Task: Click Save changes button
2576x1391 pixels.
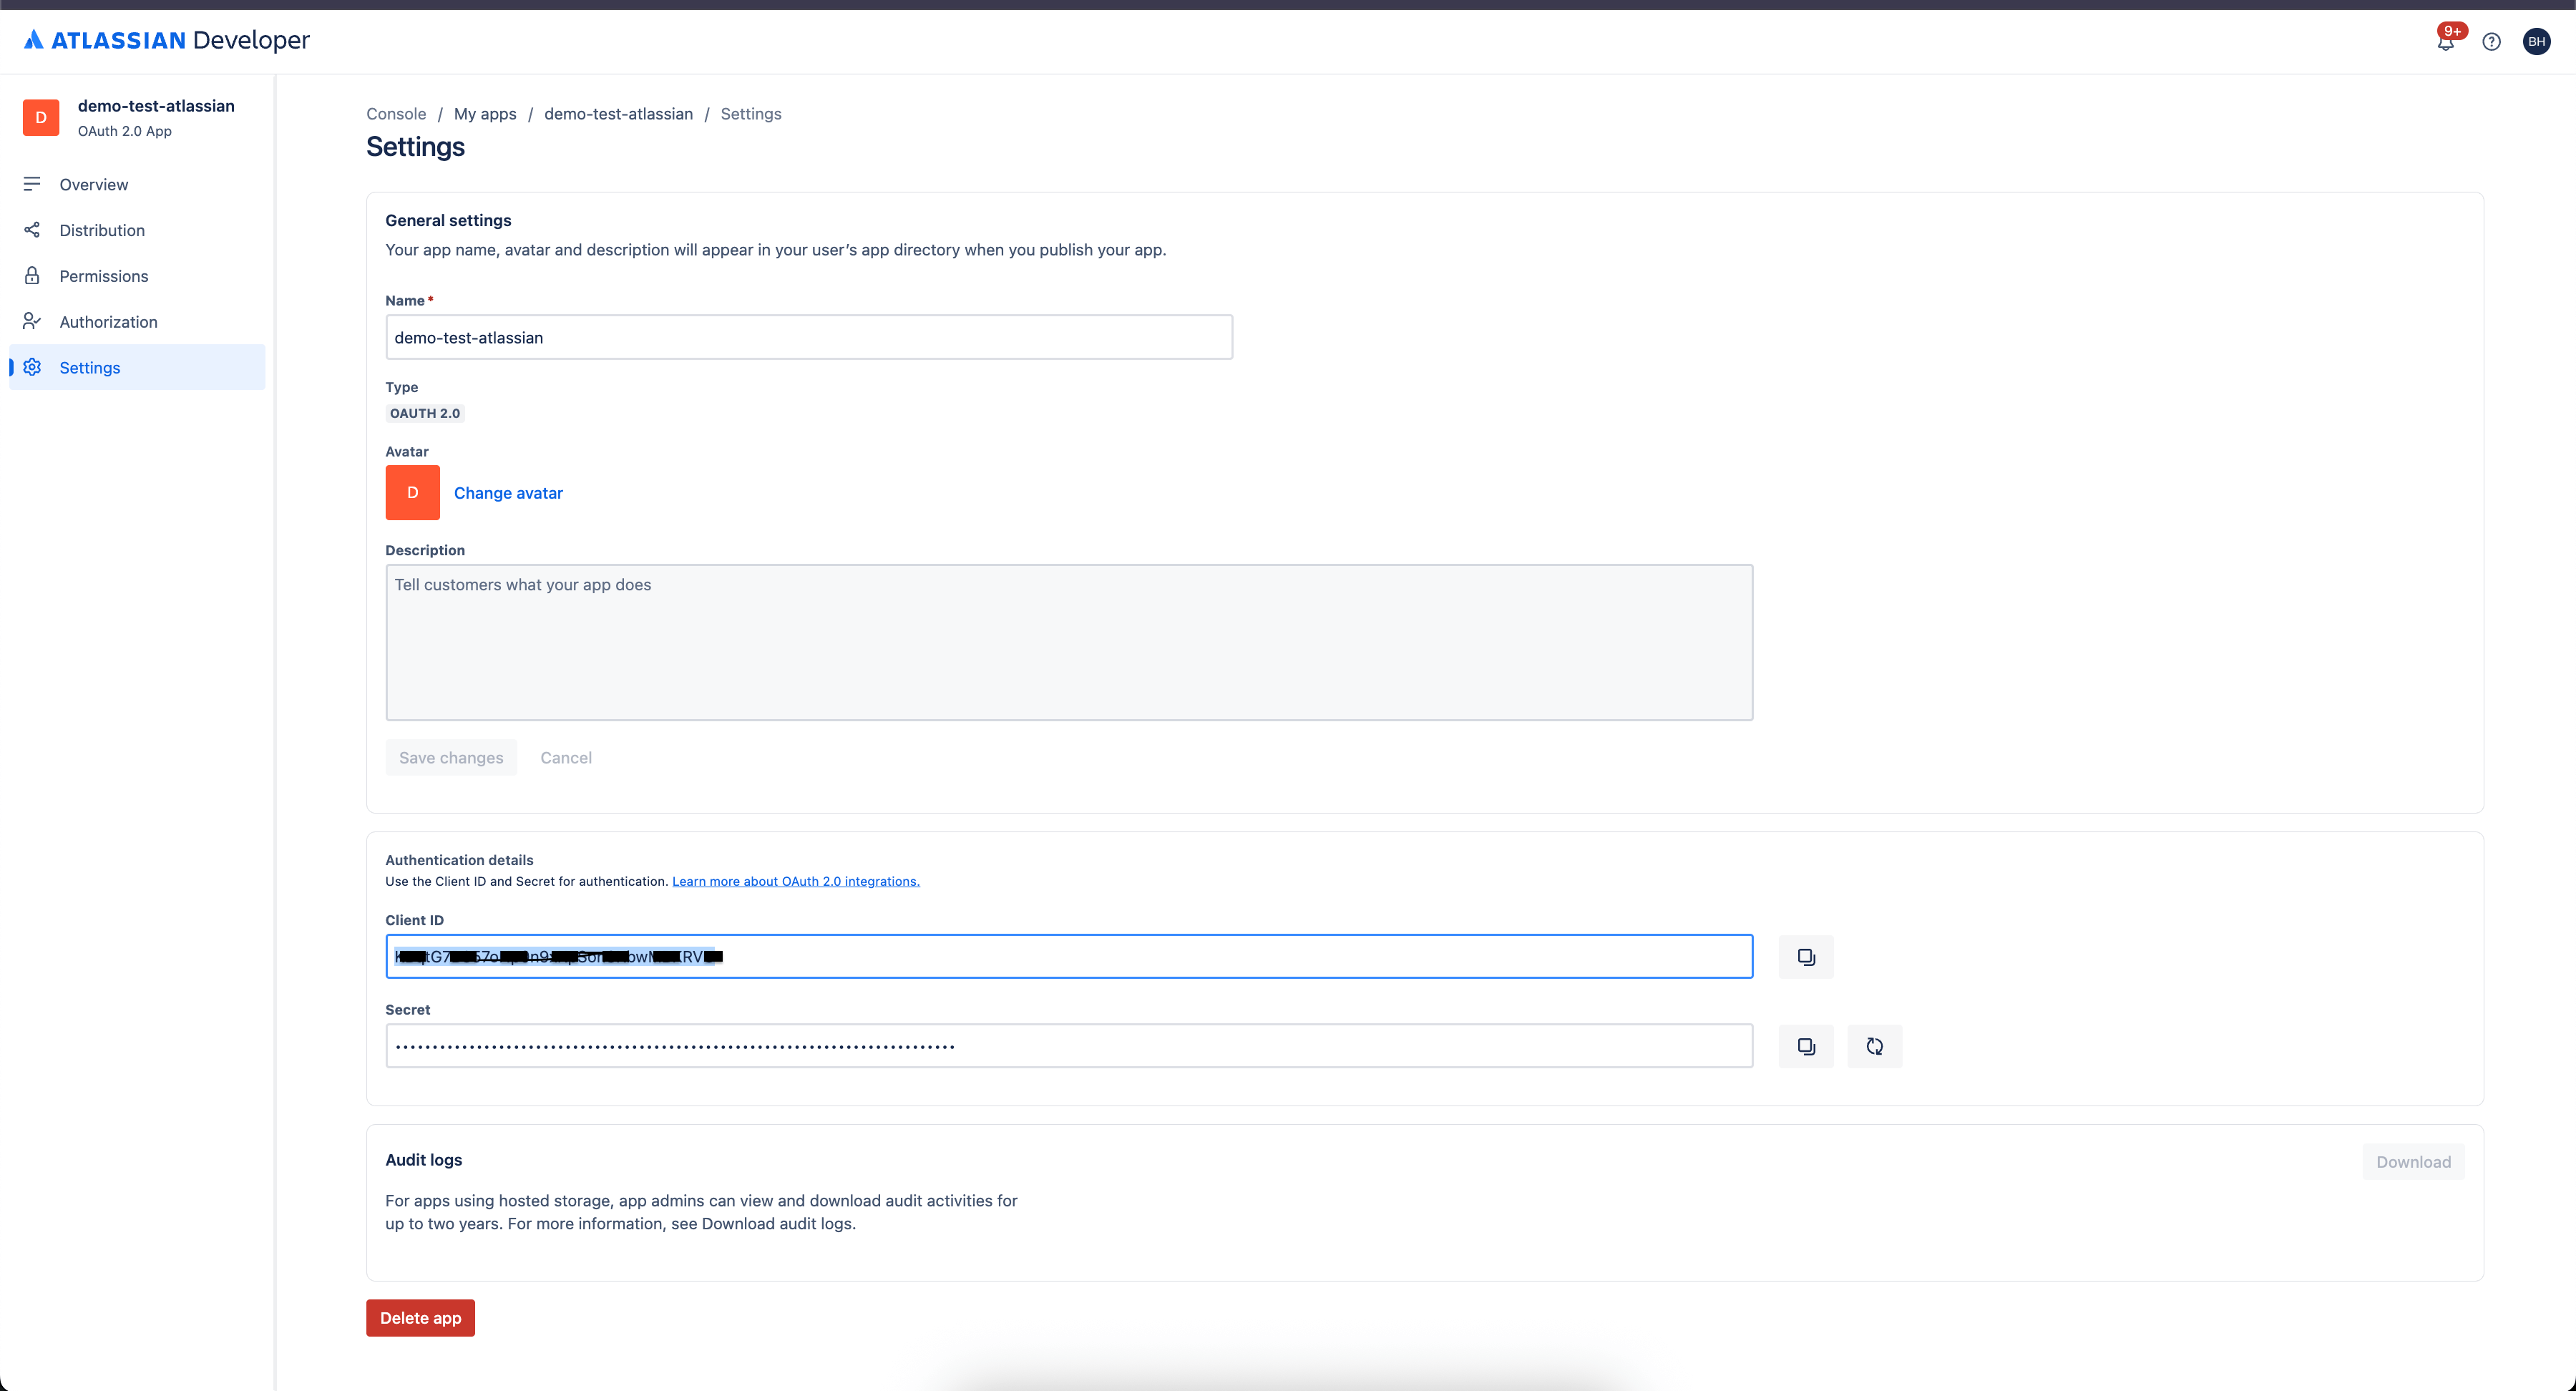Action: (451, 758)
